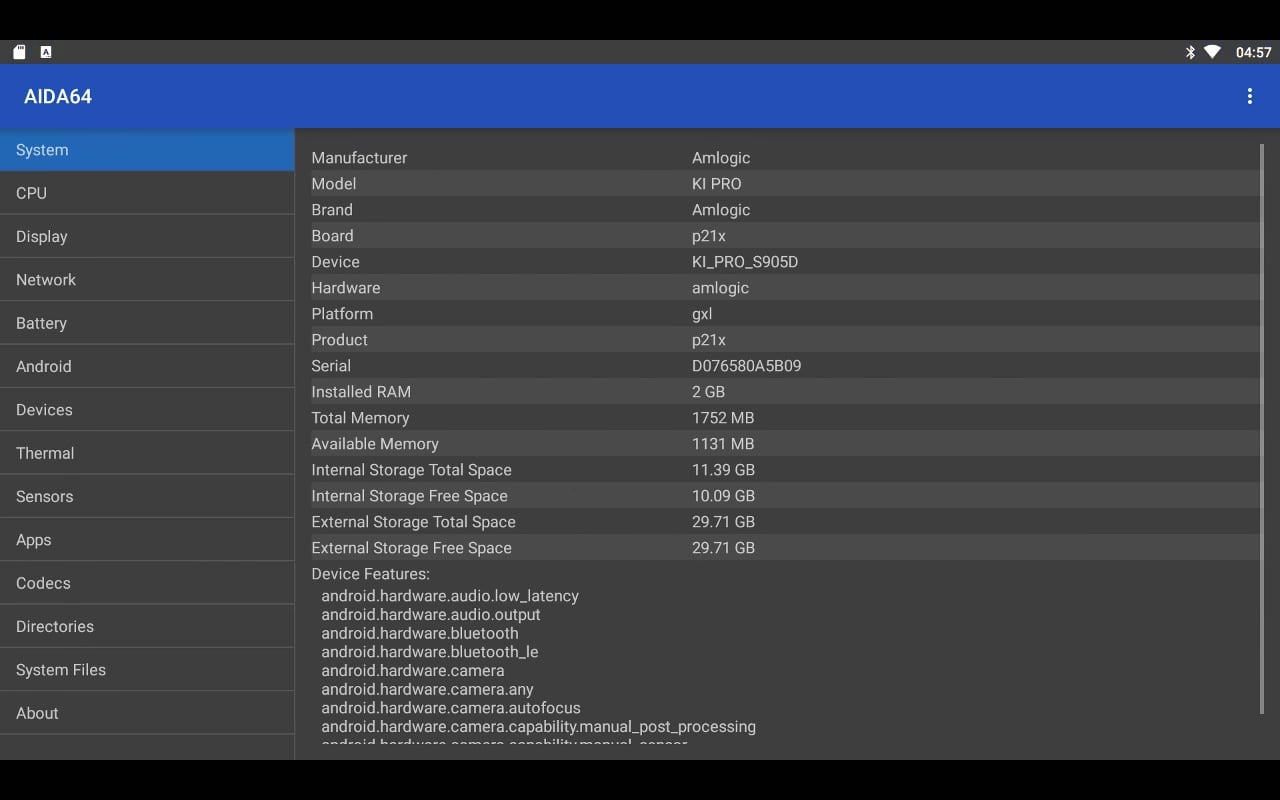Viewport: 1280px width, 800px height.
Task: Click the Product row label
Action: [339, 340]
